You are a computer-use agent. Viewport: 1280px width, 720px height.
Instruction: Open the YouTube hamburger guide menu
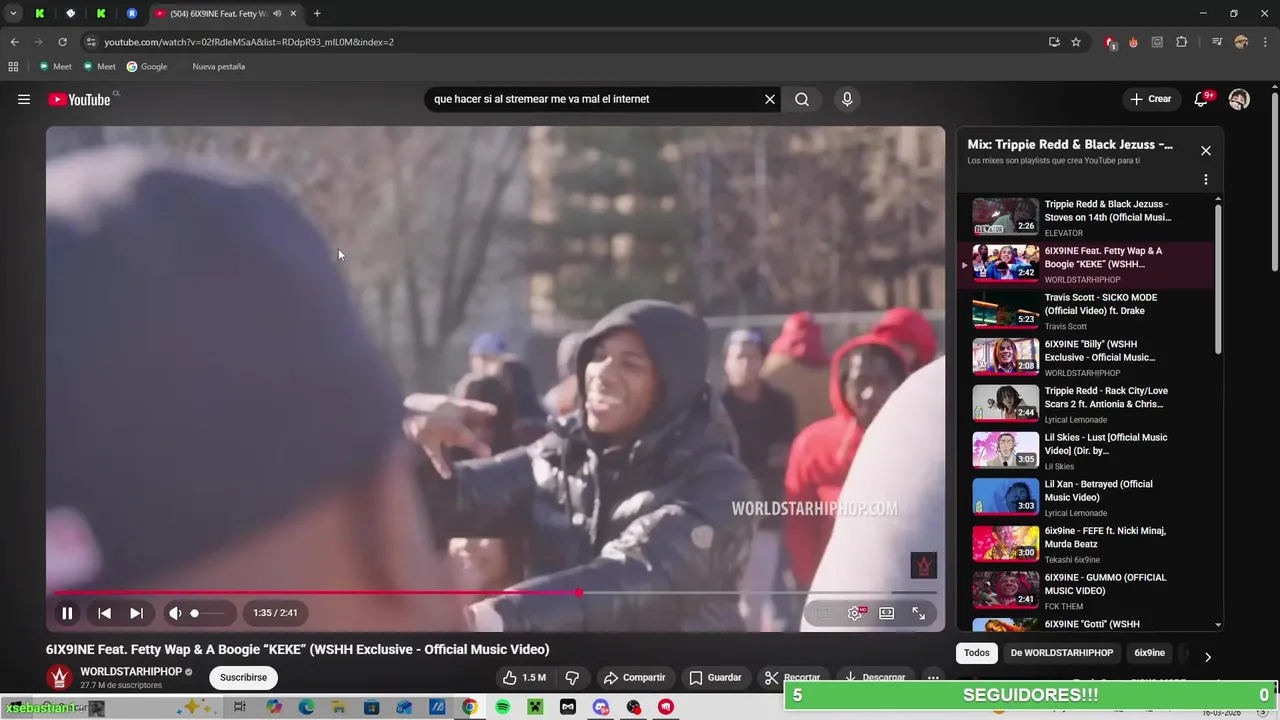24,99
